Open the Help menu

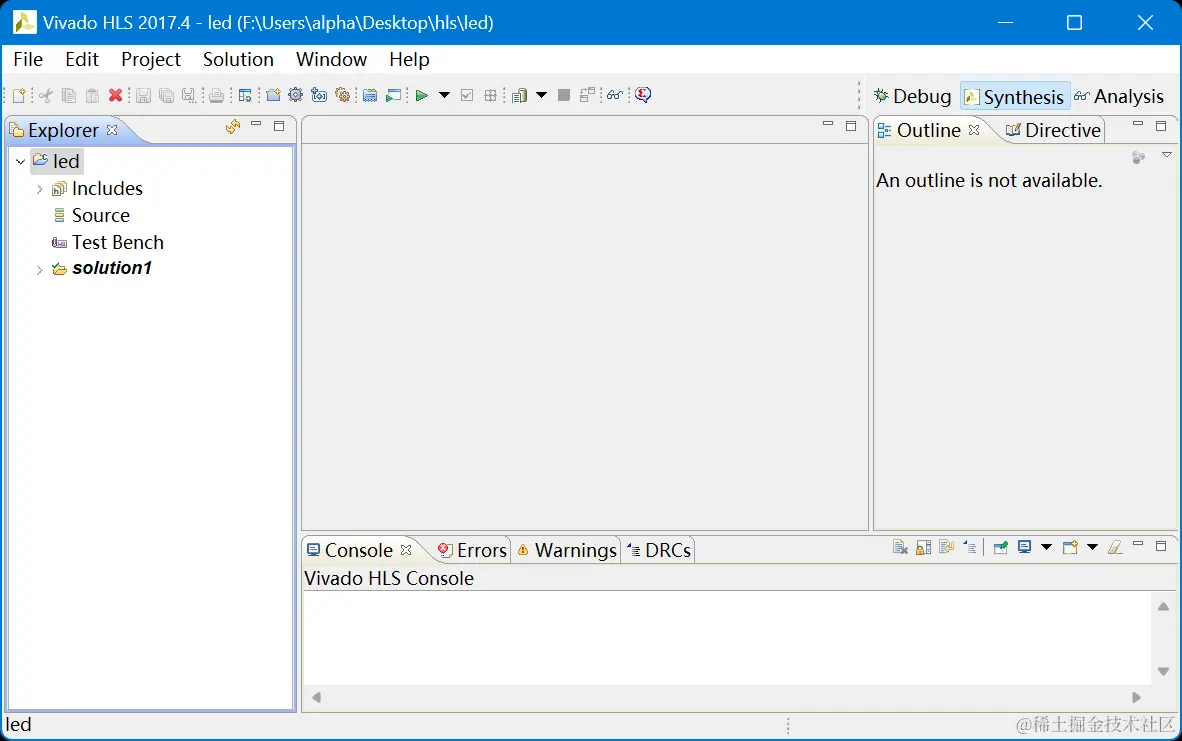tap(409, 60)
